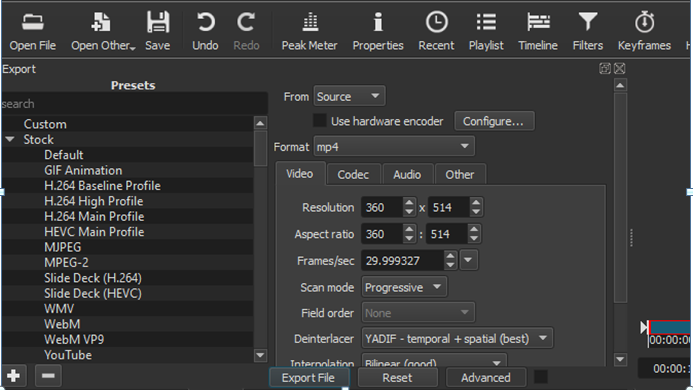Click the Frames/sec value field
Viewport: 693px width, 390px height.
[x=402, y=260]
